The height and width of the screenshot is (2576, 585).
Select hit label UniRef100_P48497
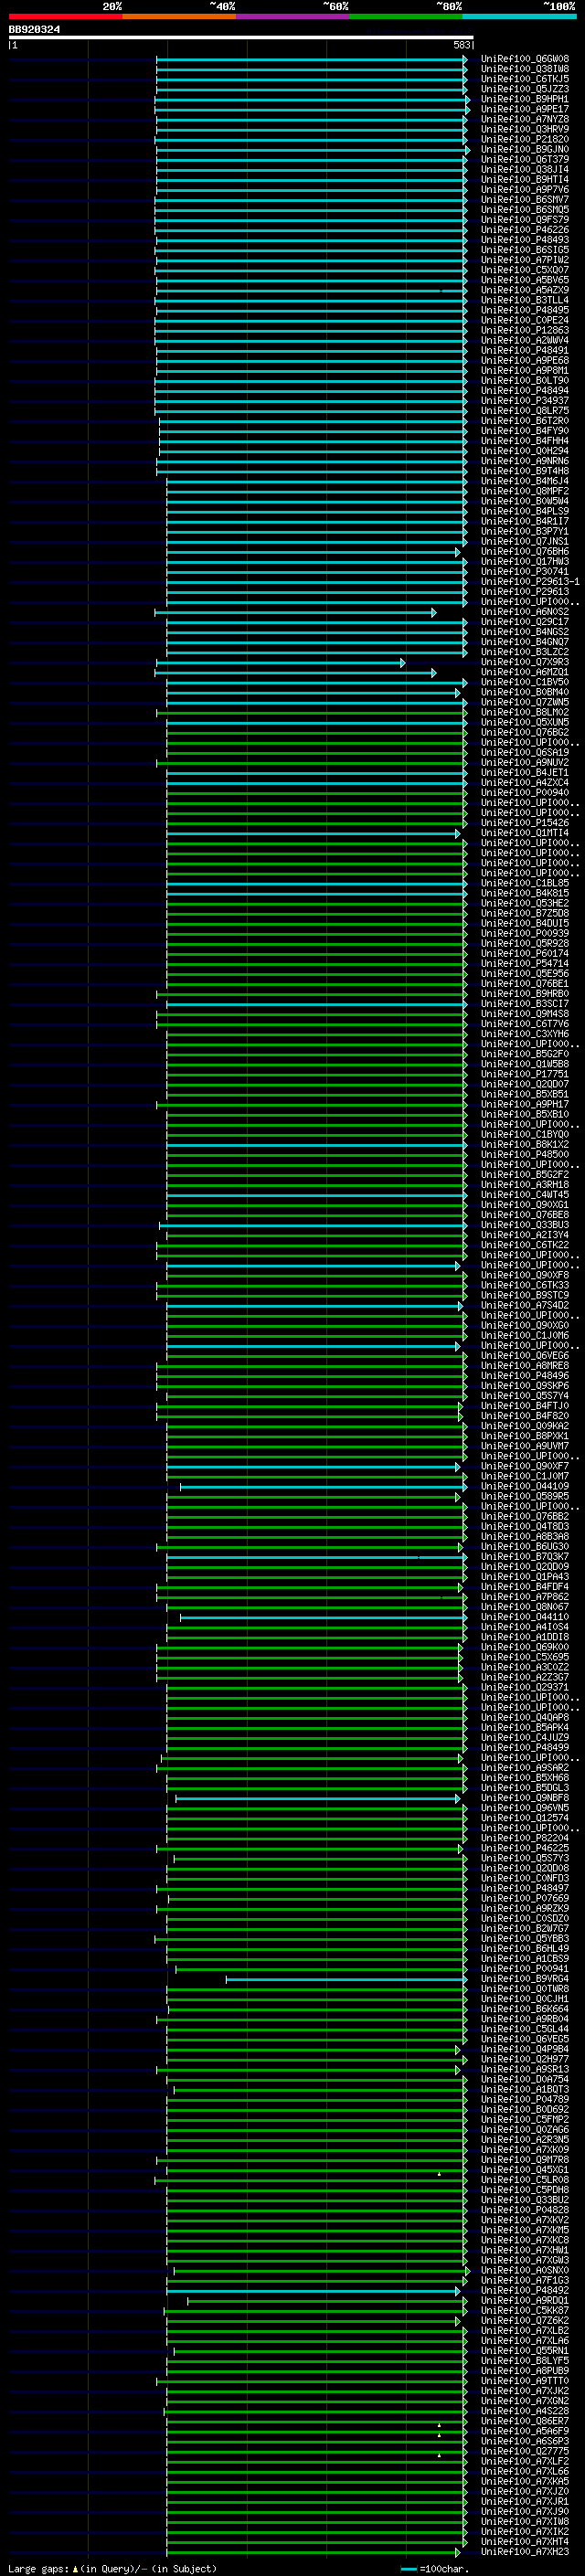click(x=525, y=1888)
